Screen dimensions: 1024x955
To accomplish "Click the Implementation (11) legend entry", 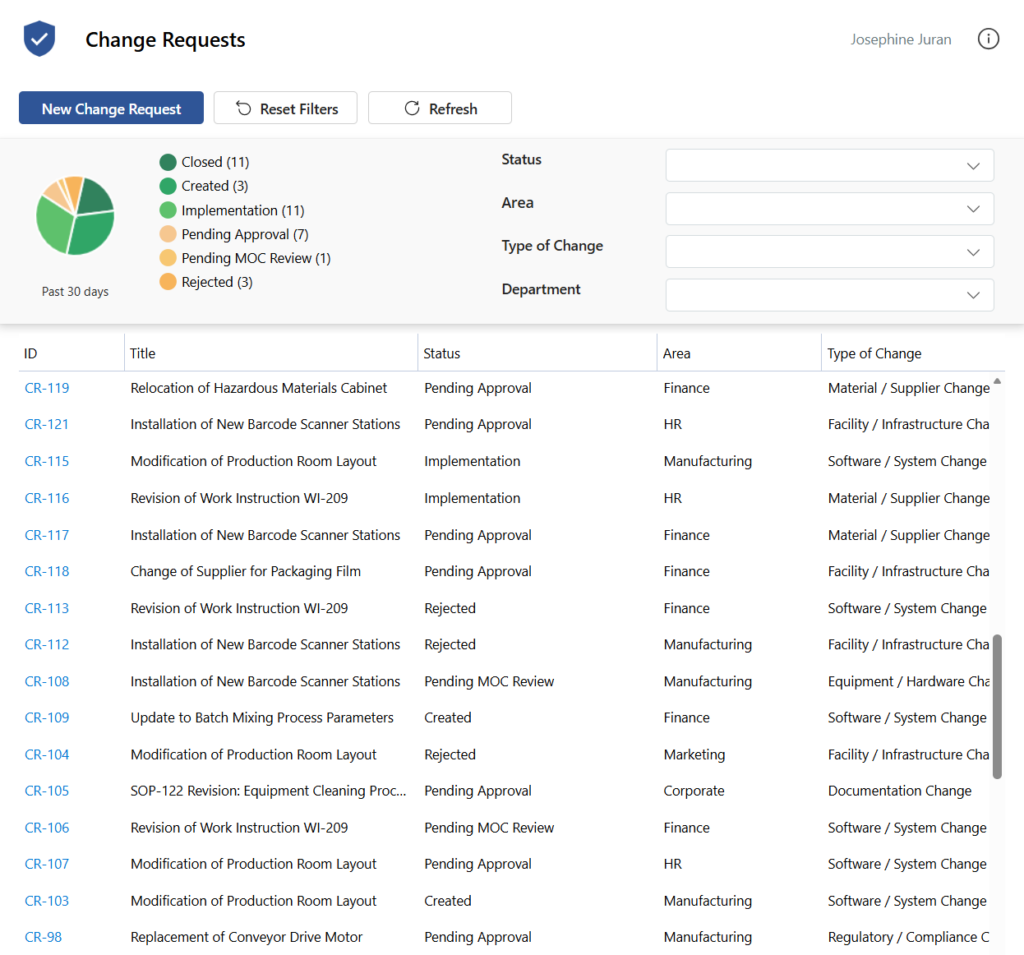I will pyautogui.click(x=232, y=210).
